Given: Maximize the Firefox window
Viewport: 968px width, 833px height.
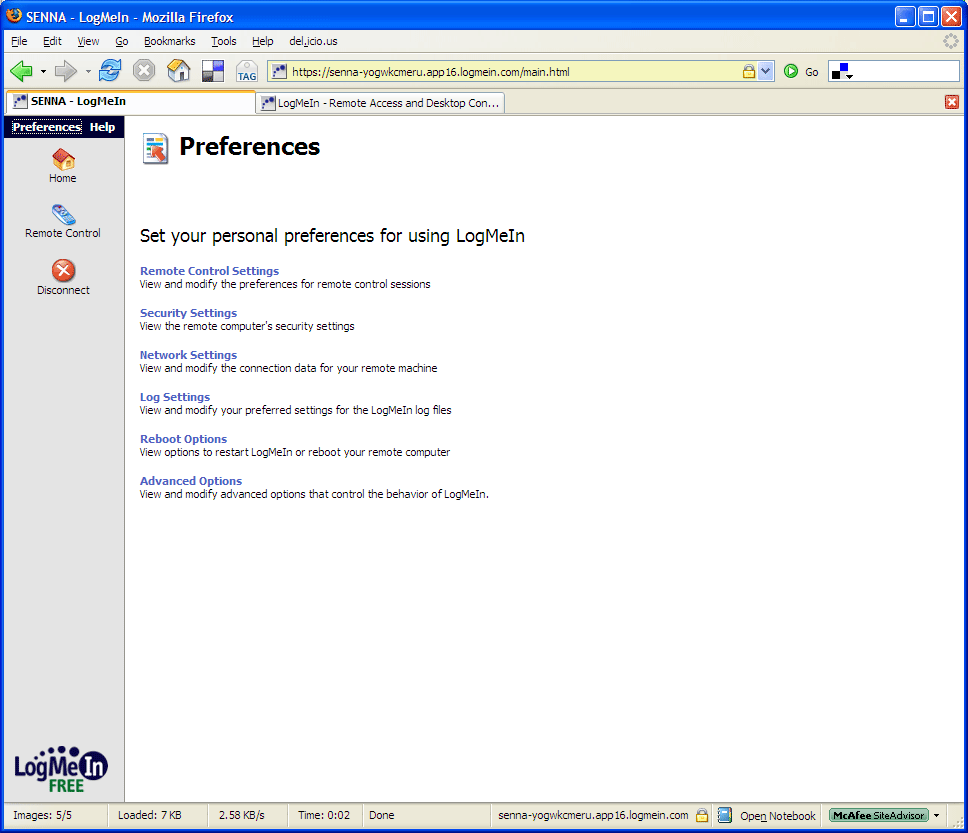Looking at the screenshot, I should point(928,16).
